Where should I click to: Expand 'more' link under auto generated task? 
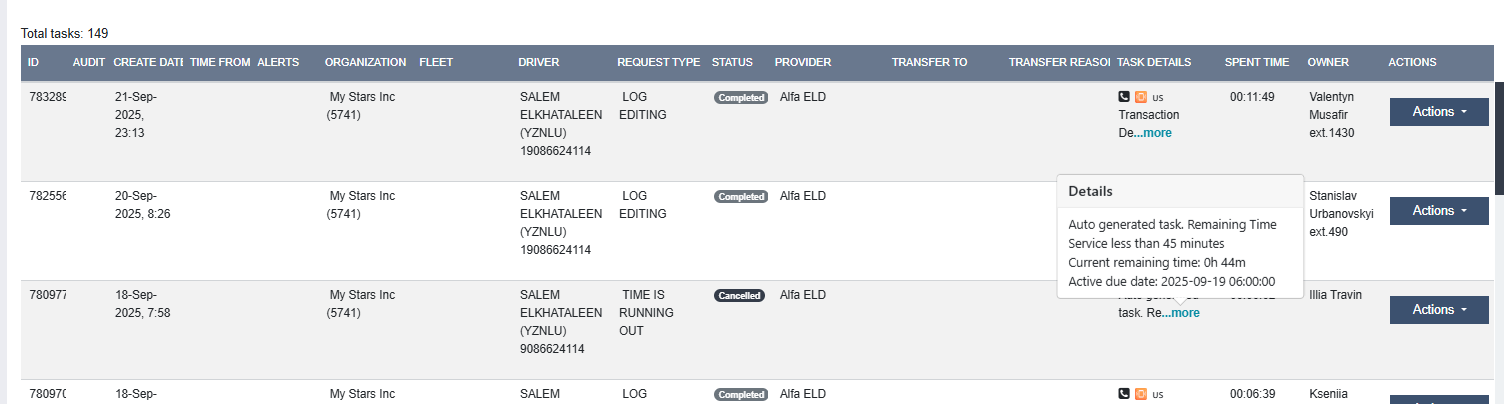pyautogui.click(x=1185, y=313)
